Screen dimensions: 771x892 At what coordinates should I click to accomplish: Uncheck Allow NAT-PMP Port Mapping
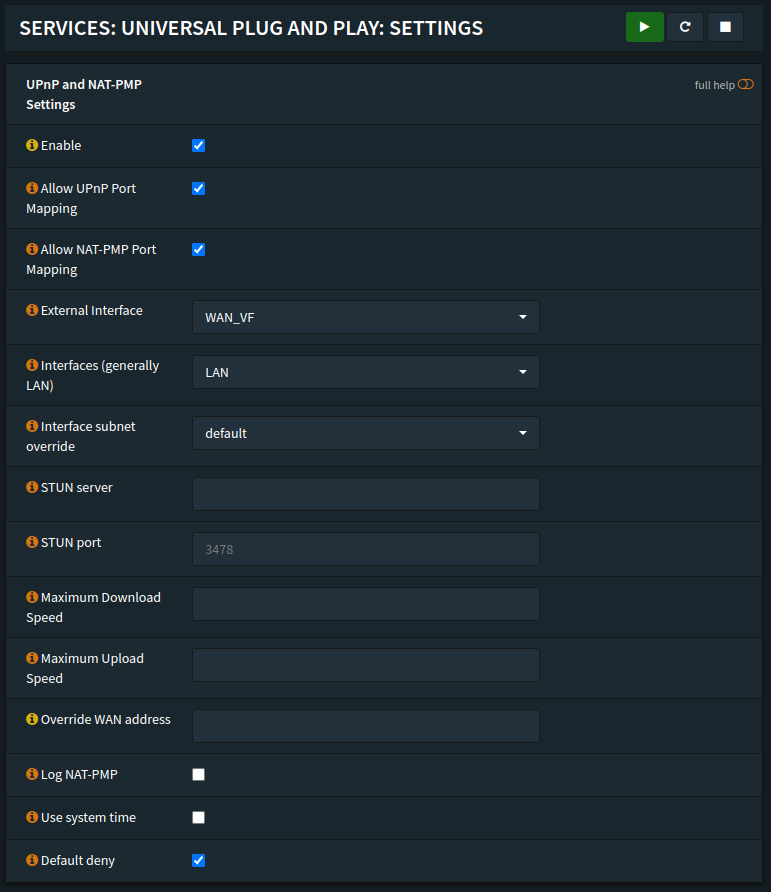pyautogui.click(x=198, y=250)
